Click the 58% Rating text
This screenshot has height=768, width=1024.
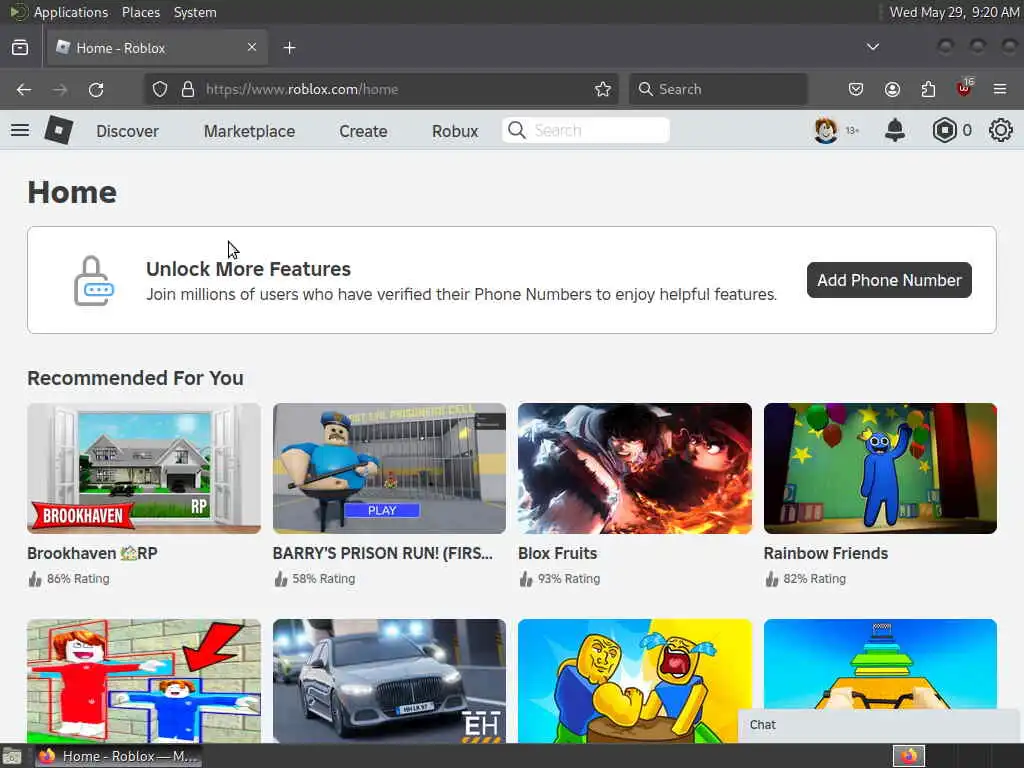323,579
